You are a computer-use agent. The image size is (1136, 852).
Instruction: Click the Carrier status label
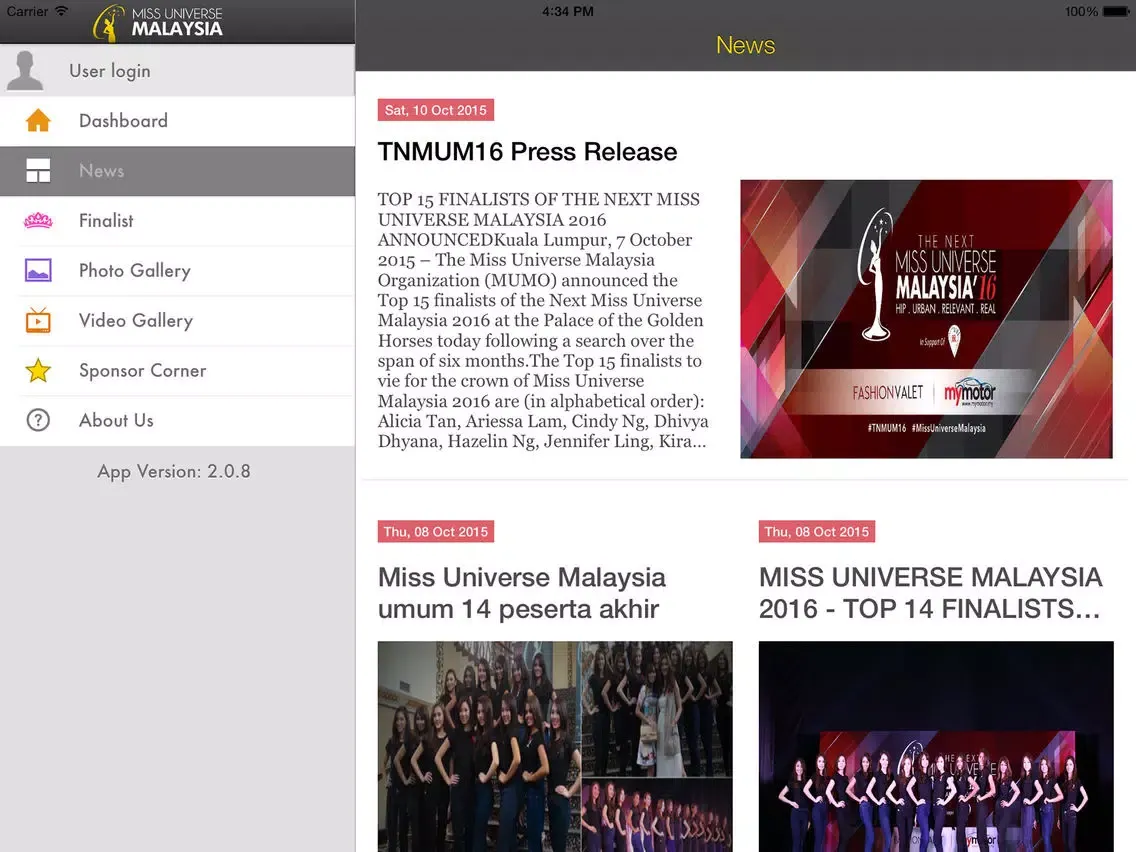(x=27, y=11)
